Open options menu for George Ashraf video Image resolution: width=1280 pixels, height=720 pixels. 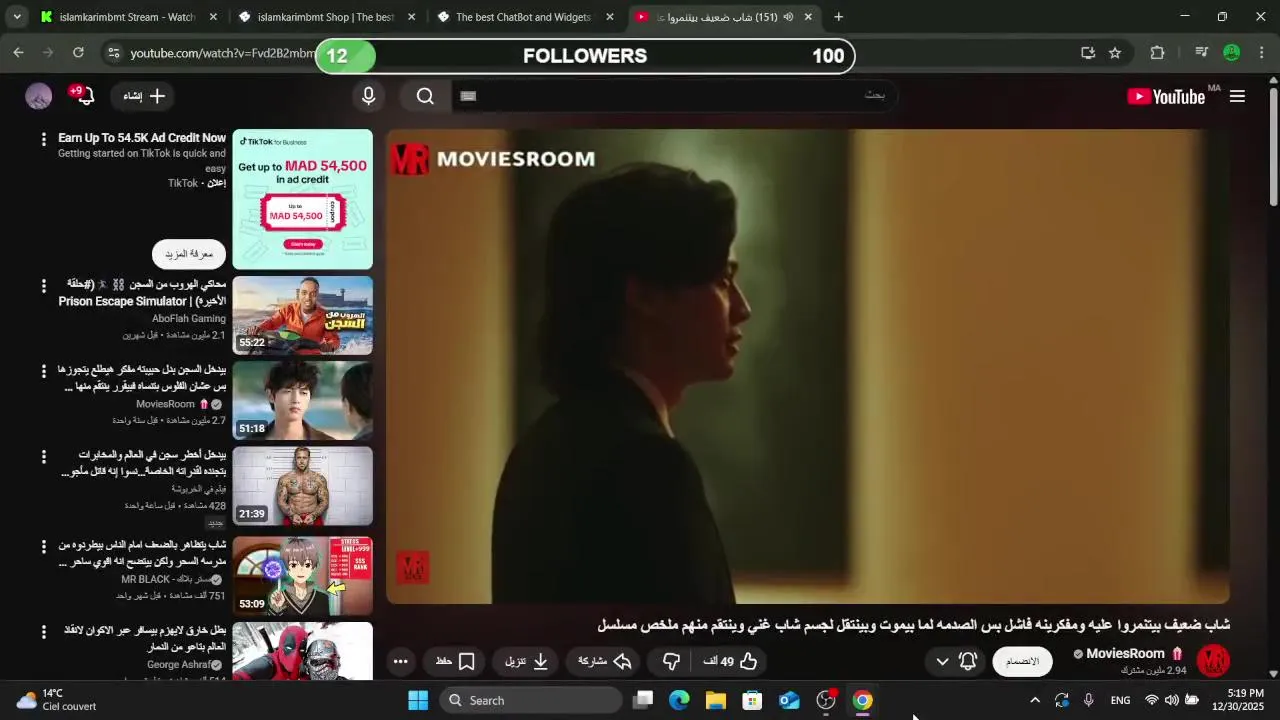[x=43, y=632]
